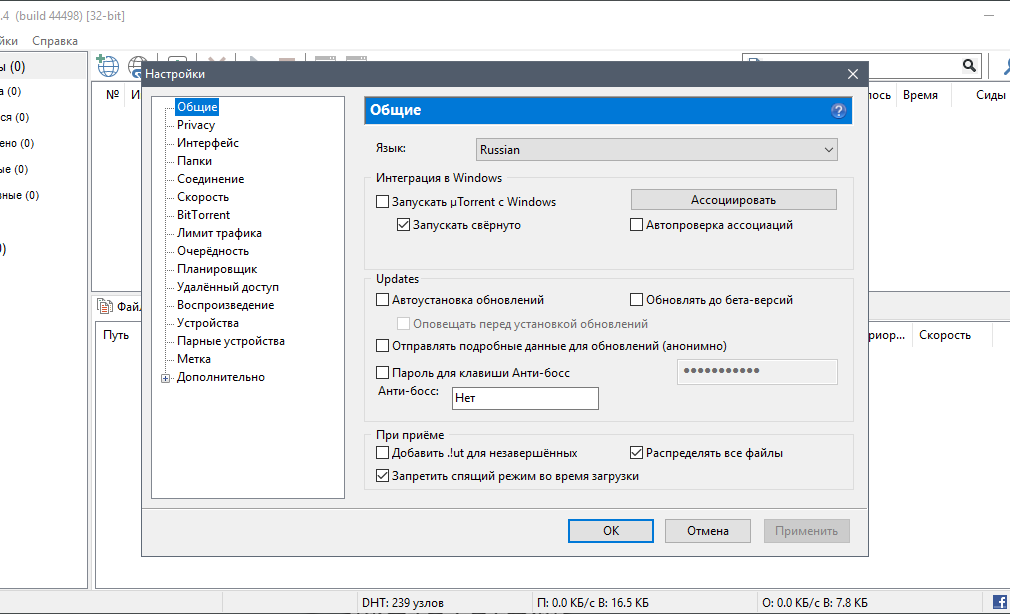Click status bar text П: 0.0 КБ/с
Viewport: 1010px width, 614px height.
point(566,603)
